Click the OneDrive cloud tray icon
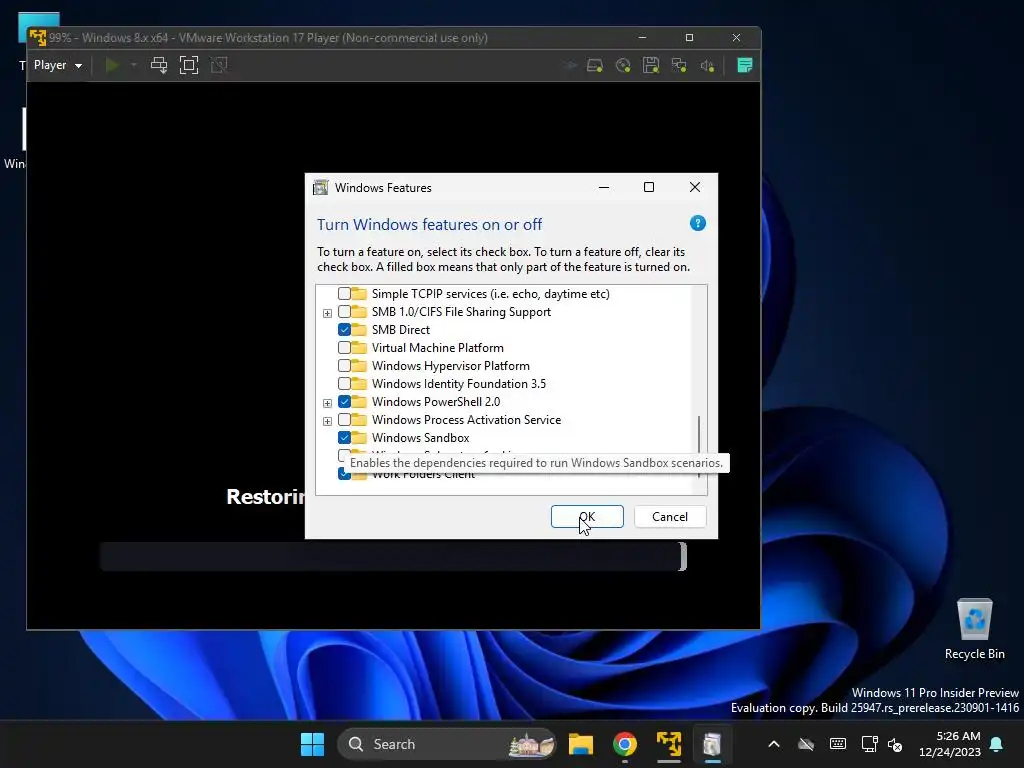This screenshot has height=768, width=1024. coord(807,744)
